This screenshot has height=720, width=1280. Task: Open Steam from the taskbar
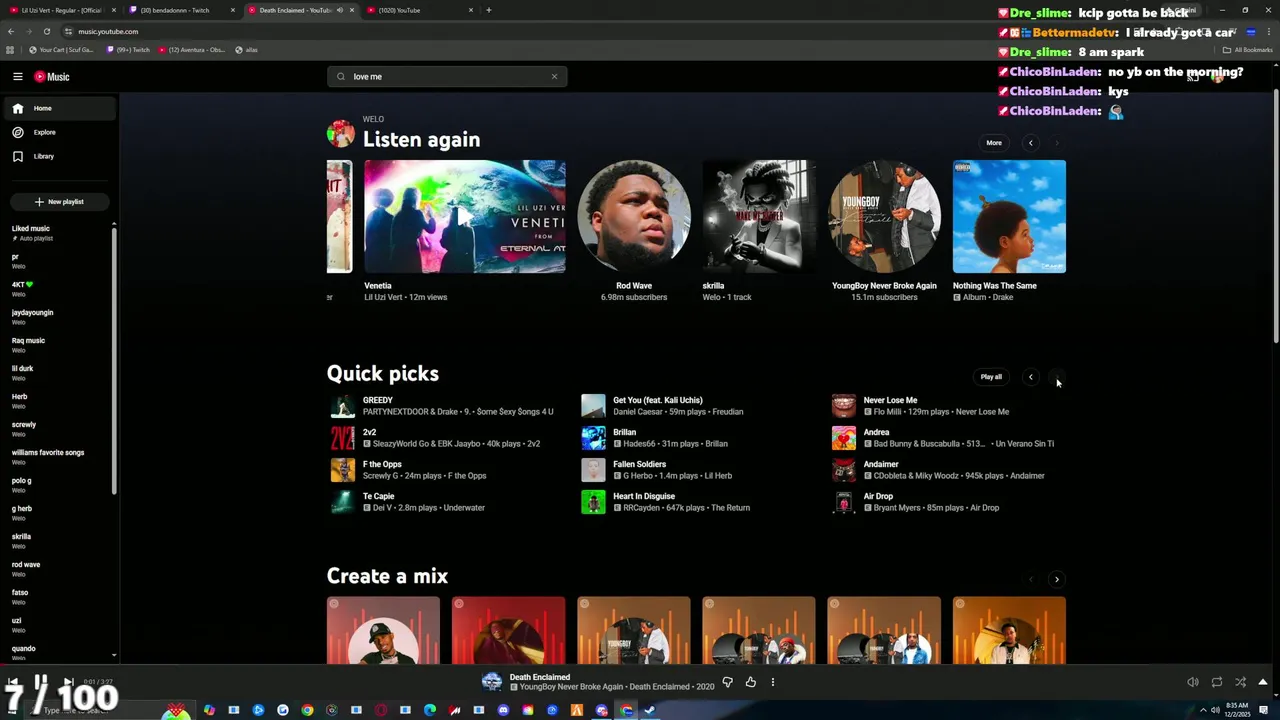click(649, 710)
